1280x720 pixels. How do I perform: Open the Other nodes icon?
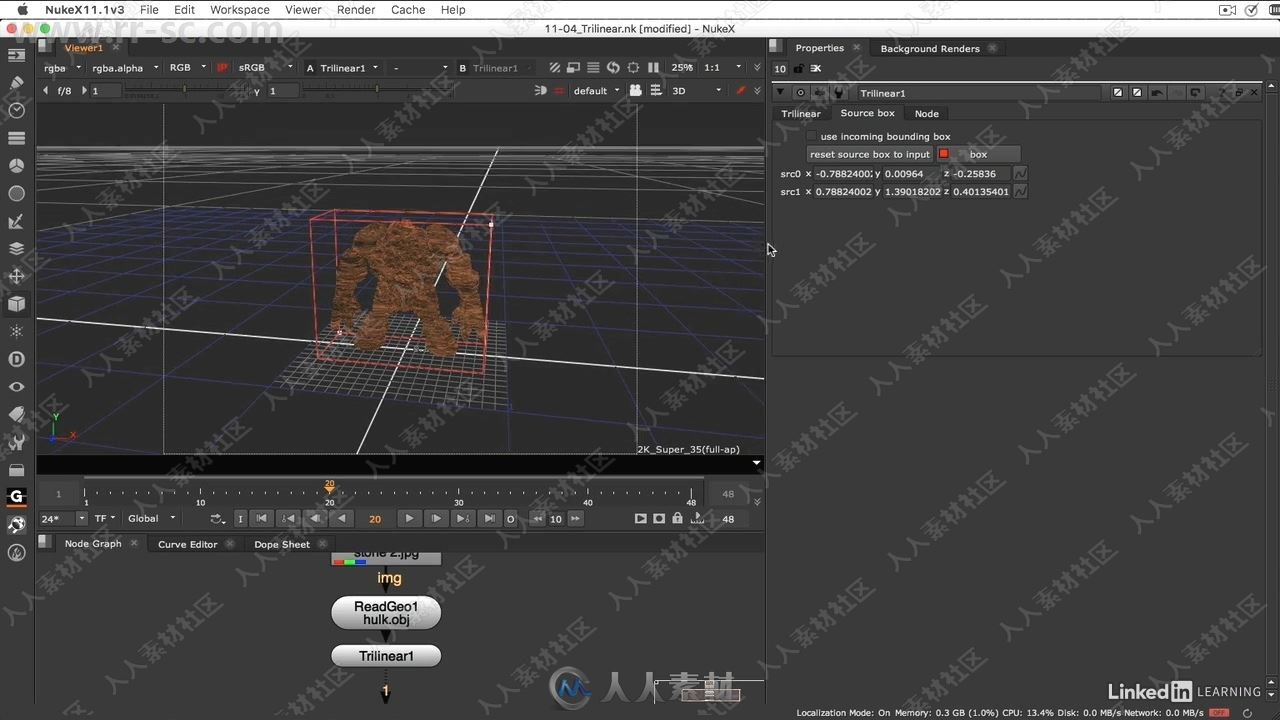tap(16, 469)
